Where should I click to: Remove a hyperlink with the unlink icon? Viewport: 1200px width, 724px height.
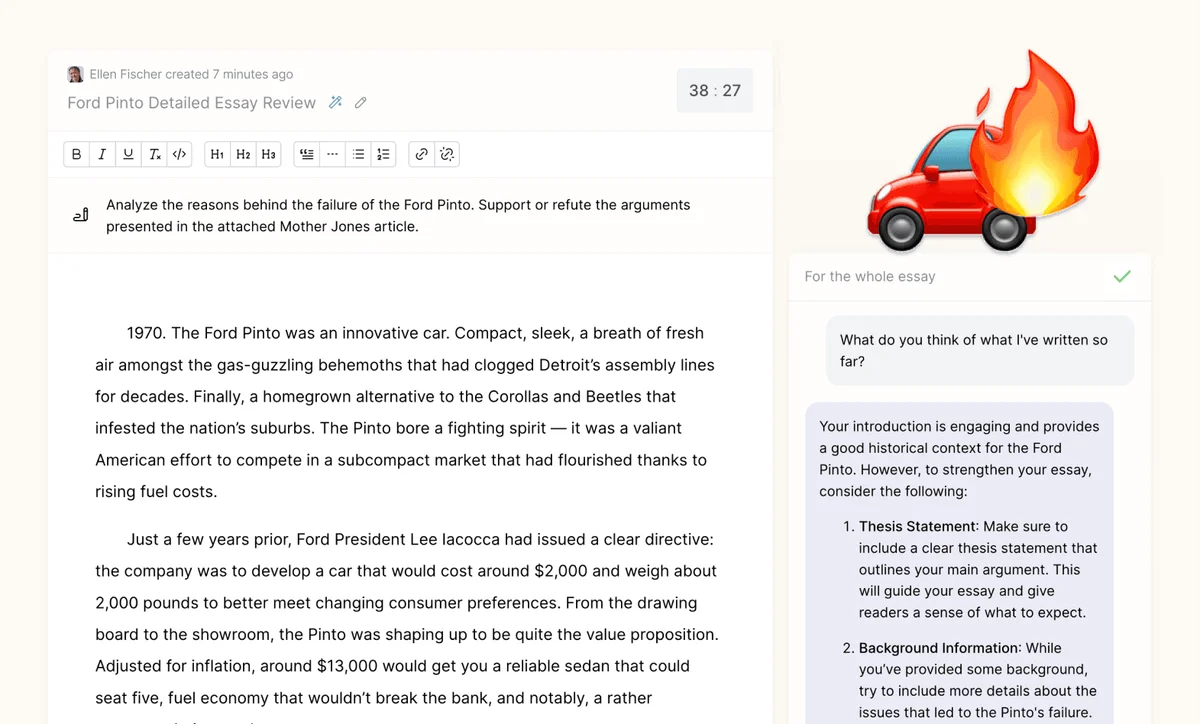(447, 154)
